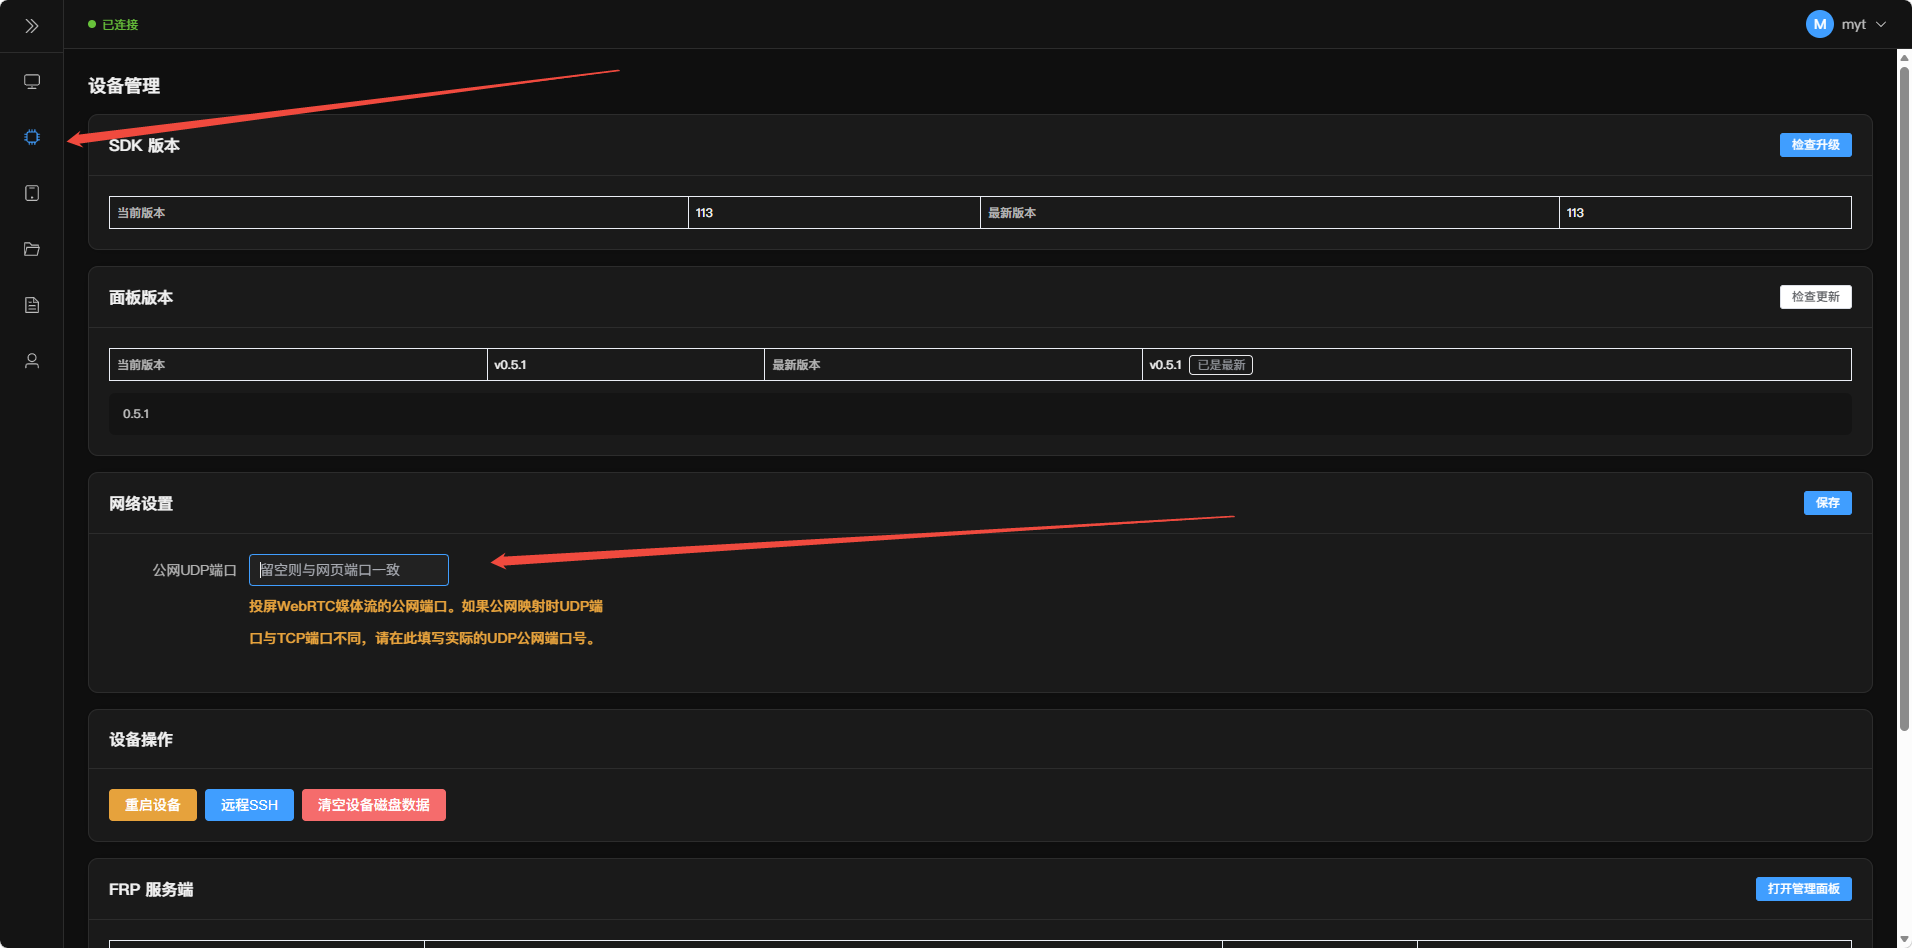Save network settings with 保存 button
The image size is (1912, 948).
1827,503
